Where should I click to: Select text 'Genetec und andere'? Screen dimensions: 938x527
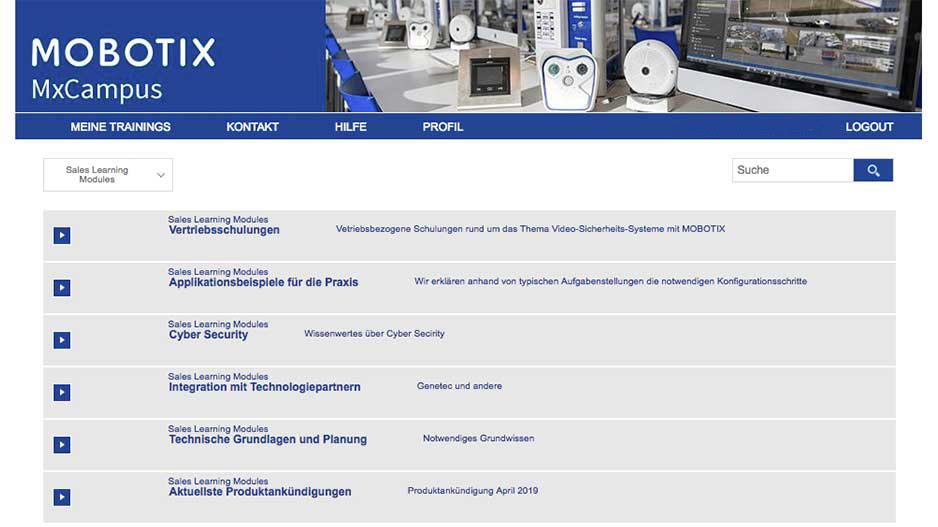pyautogui.click(x=459, y=386)
